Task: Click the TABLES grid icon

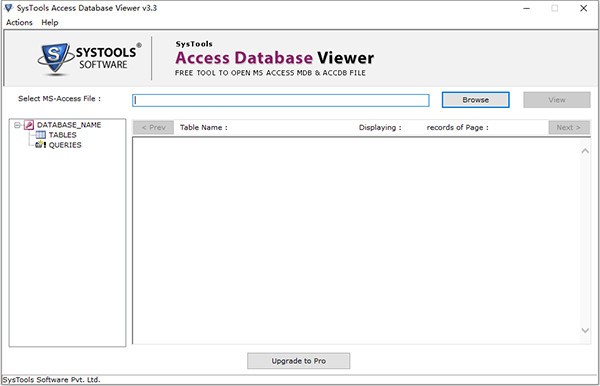Action: pyautogui.click(x=41, y=135)
